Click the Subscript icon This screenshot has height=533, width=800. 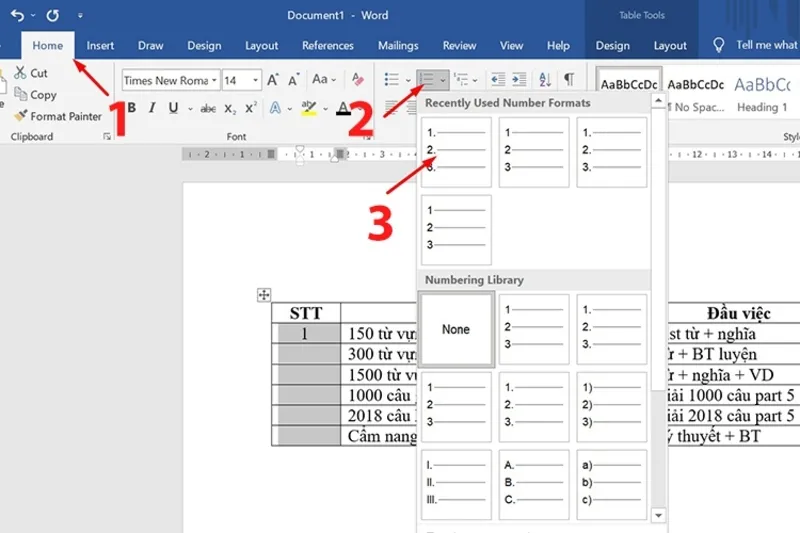230,108
